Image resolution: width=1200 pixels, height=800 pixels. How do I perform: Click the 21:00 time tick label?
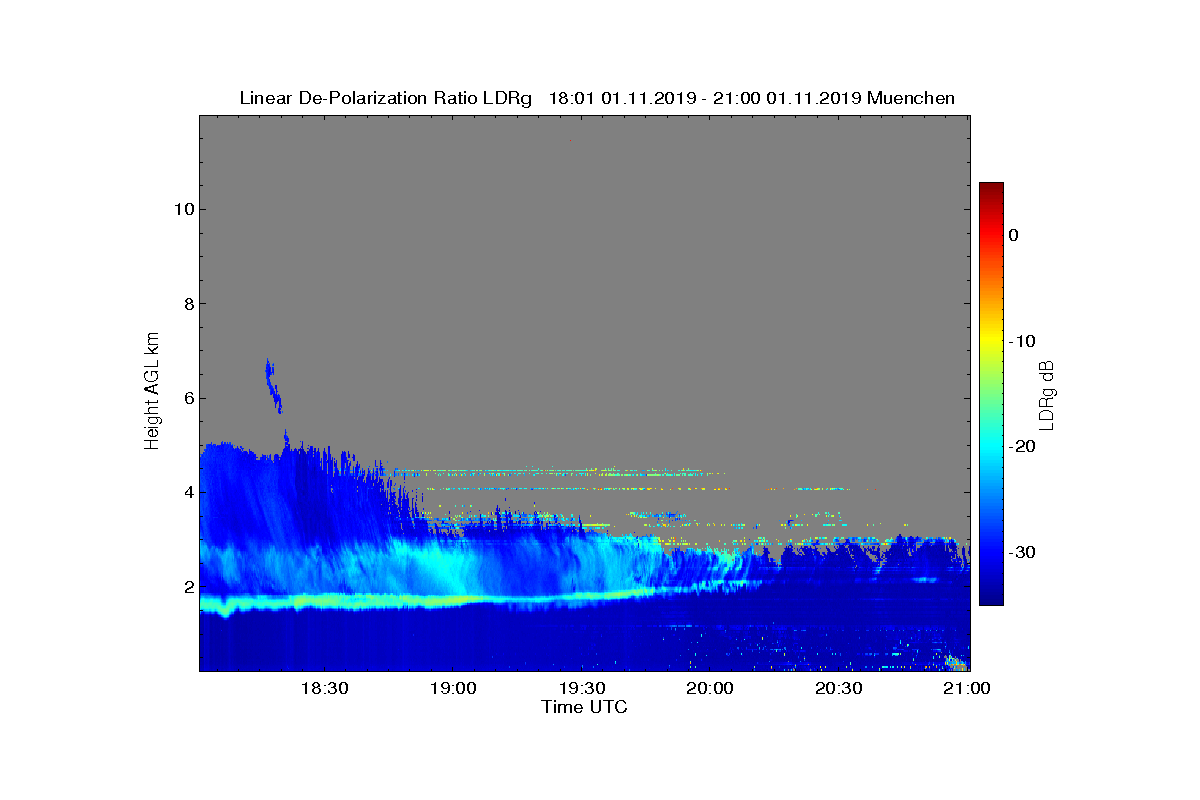point(966,689)
